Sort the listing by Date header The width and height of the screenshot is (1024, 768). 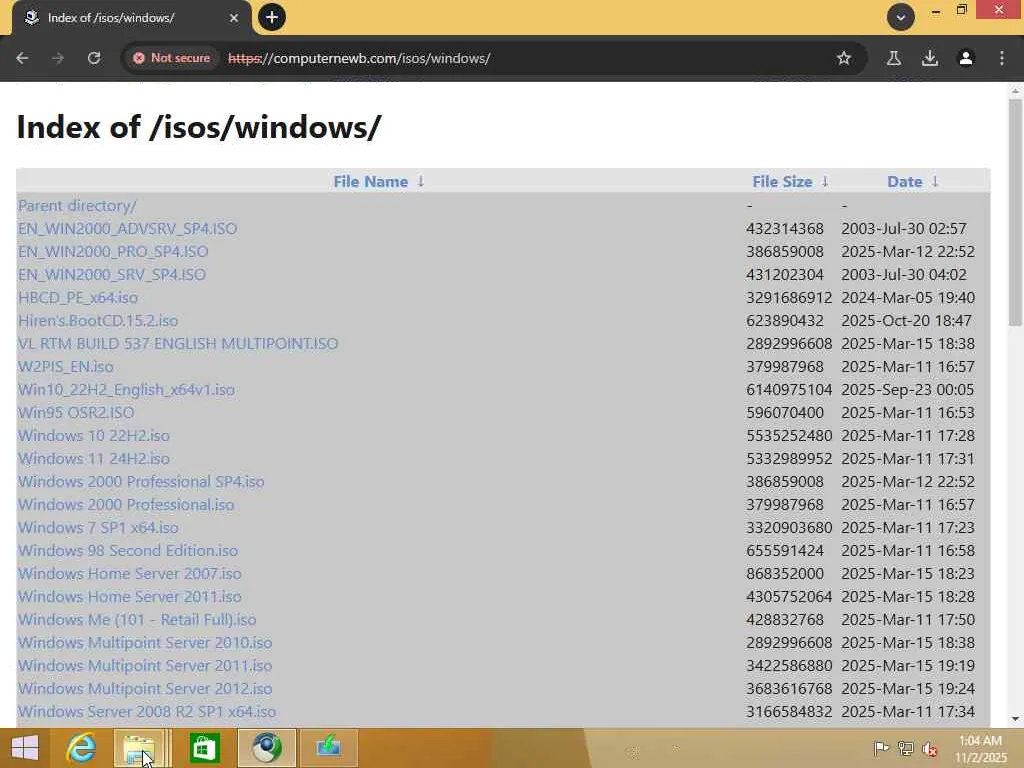pos(904,182)
